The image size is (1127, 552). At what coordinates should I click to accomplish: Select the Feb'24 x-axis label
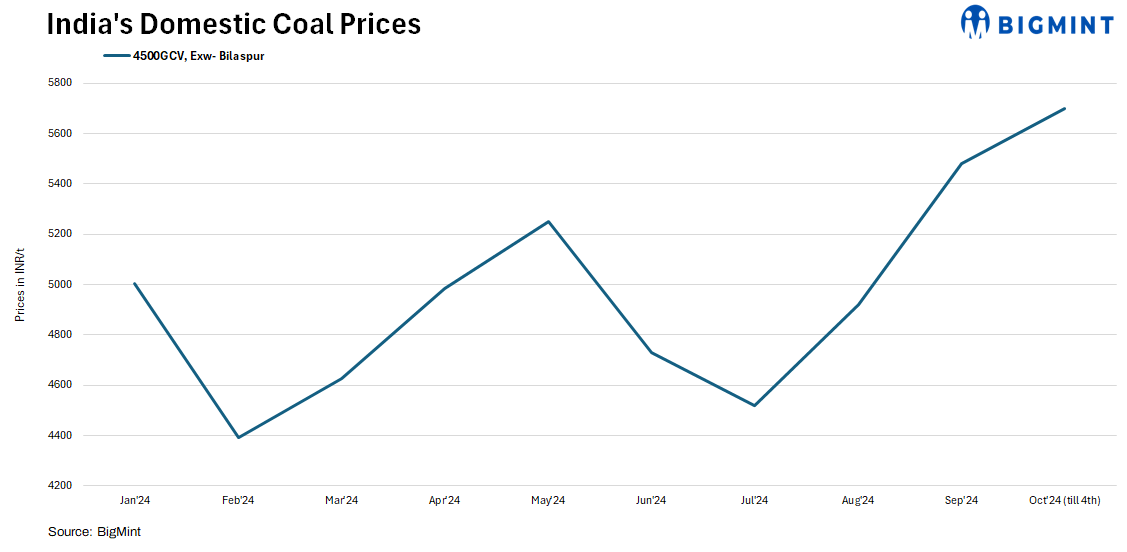point(238,500)
